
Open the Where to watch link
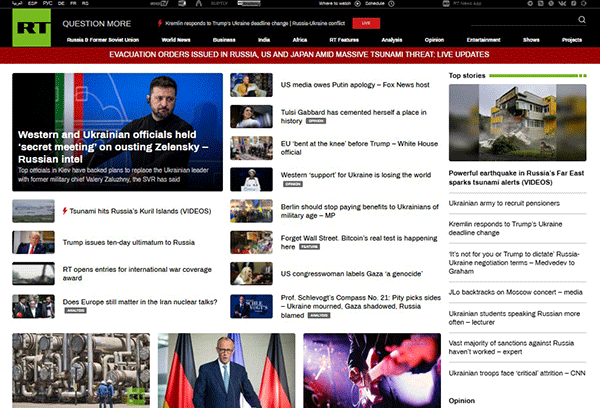pos(335,3)
